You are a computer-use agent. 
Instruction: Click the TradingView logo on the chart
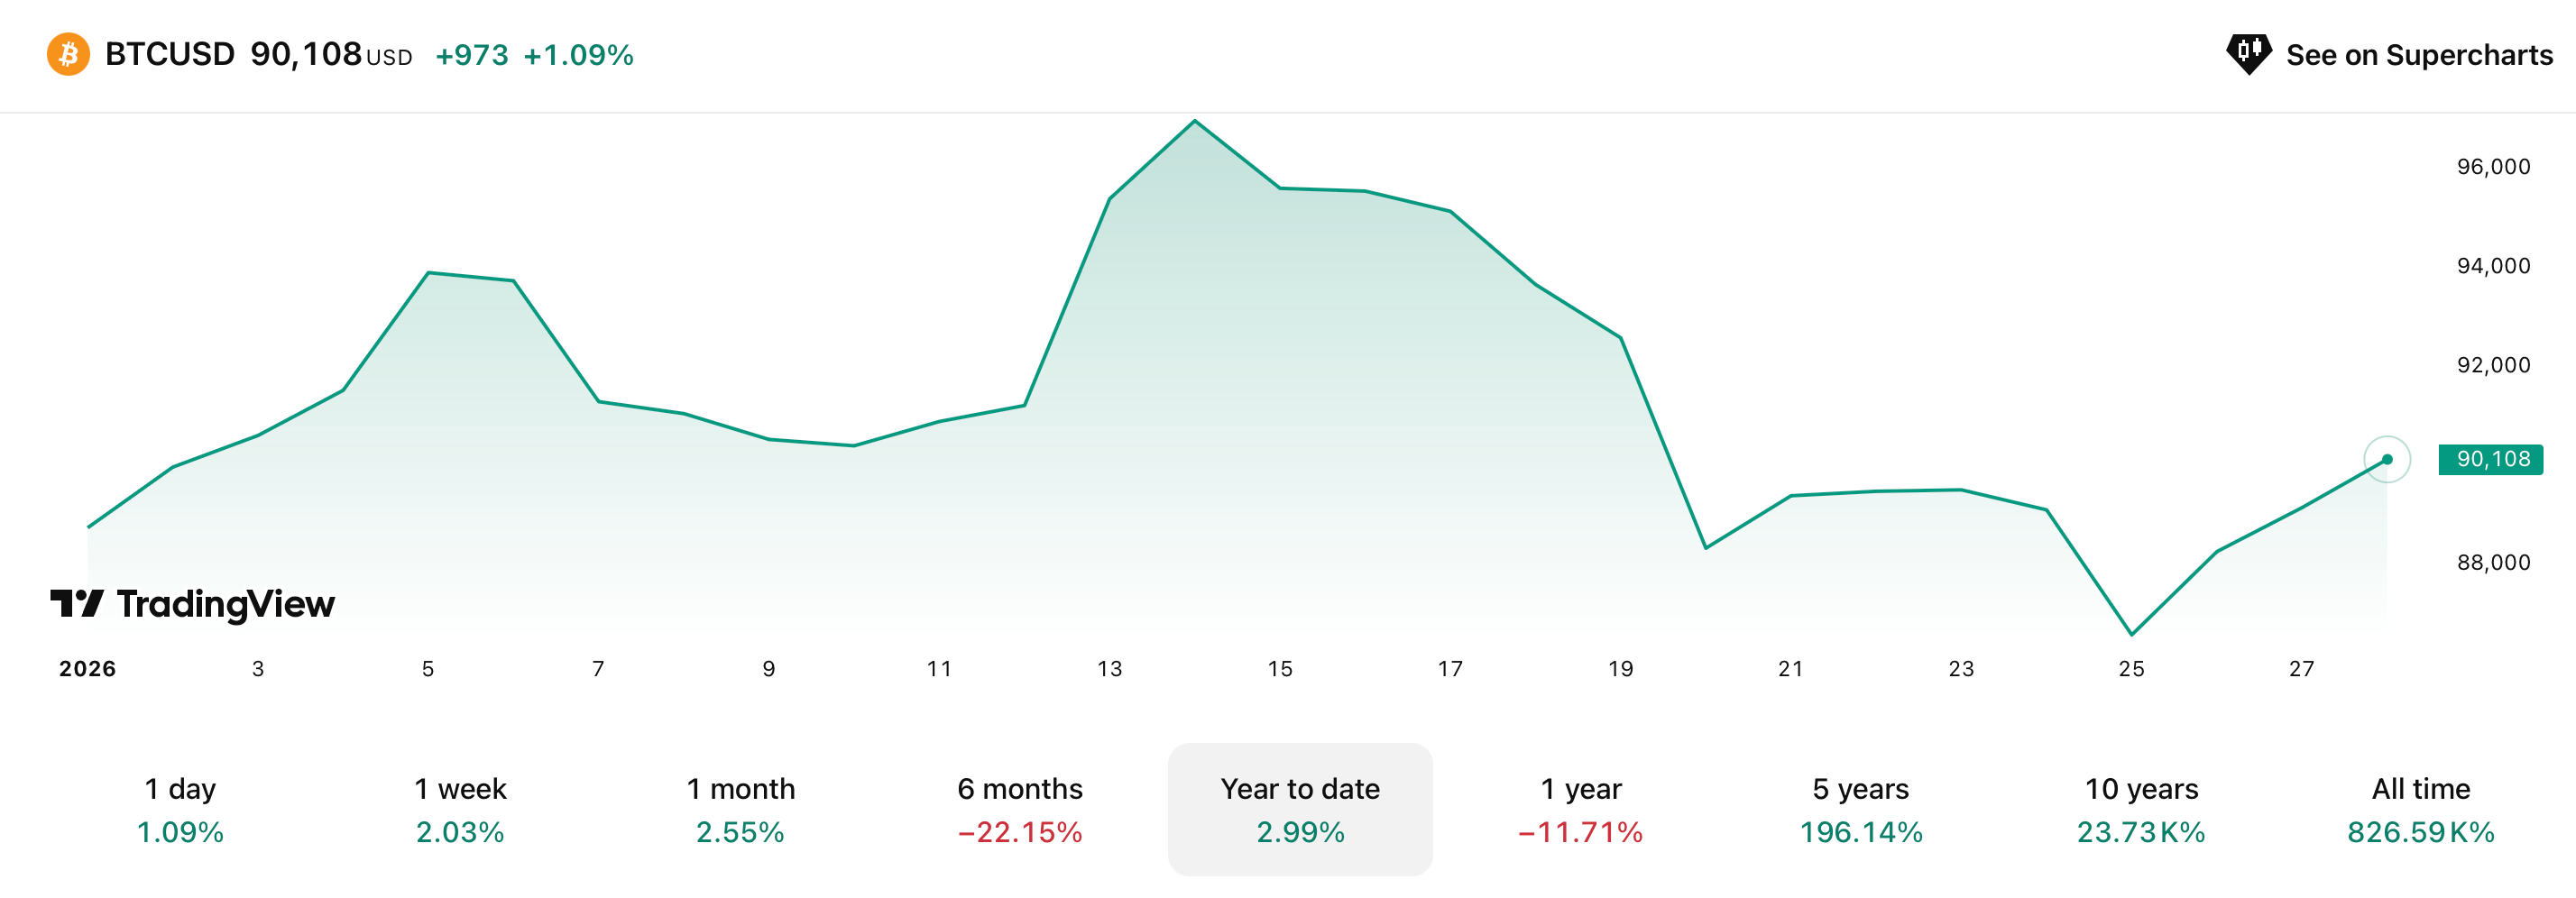[193, 604]
